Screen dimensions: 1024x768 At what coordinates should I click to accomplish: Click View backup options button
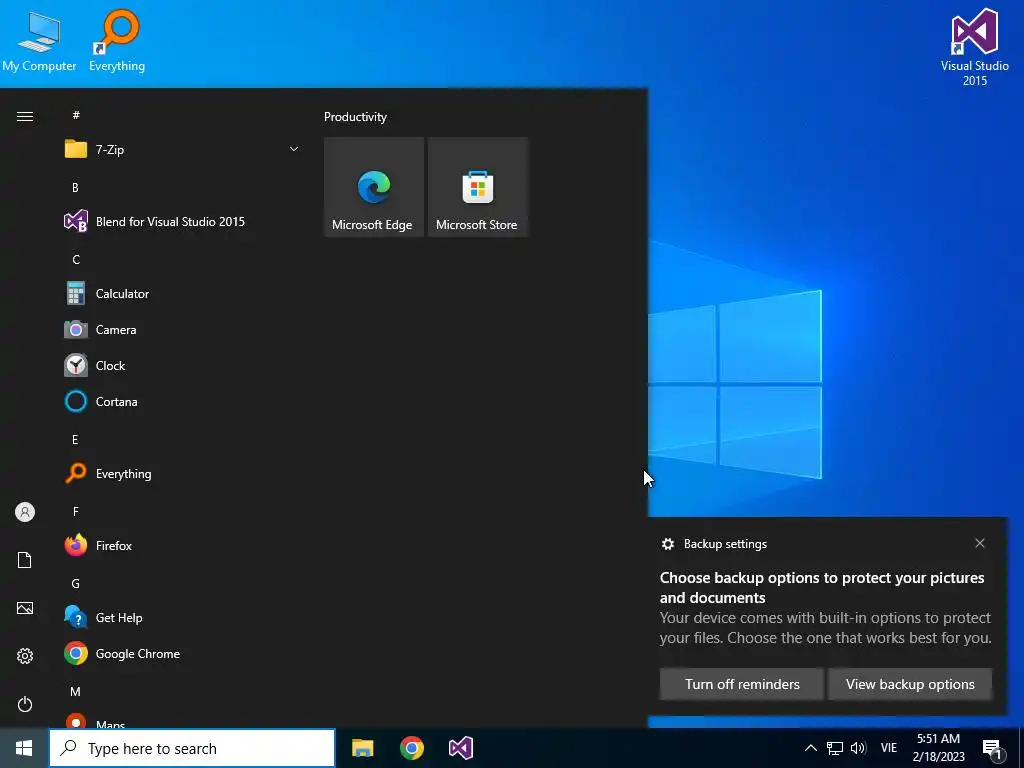click(x=910, y=684)
